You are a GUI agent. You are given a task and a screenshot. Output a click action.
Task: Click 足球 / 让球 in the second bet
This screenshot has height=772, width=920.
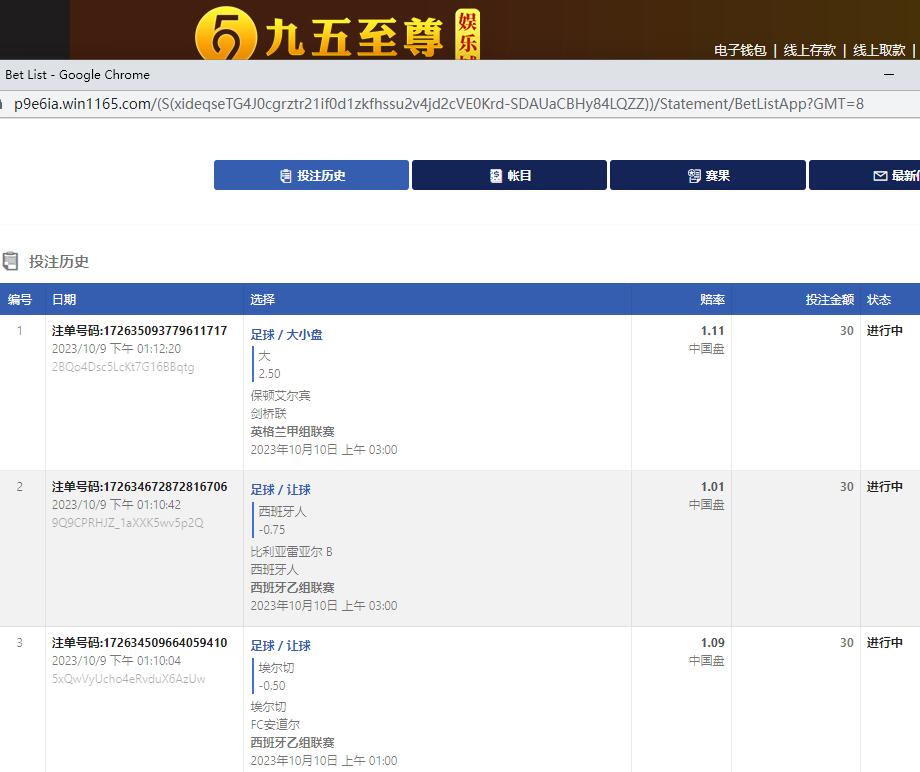coord(280,490)
